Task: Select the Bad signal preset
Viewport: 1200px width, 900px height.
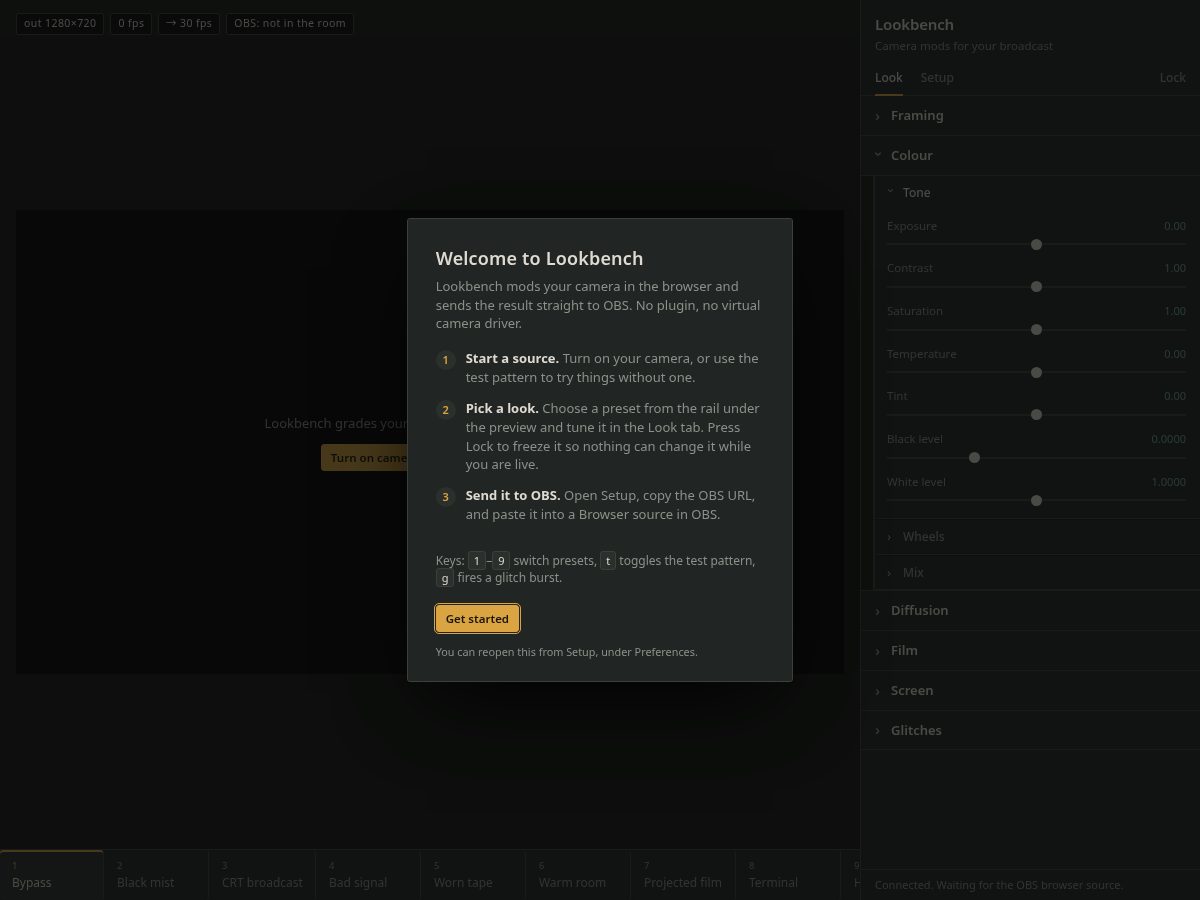Action: [x=368, y=874]
